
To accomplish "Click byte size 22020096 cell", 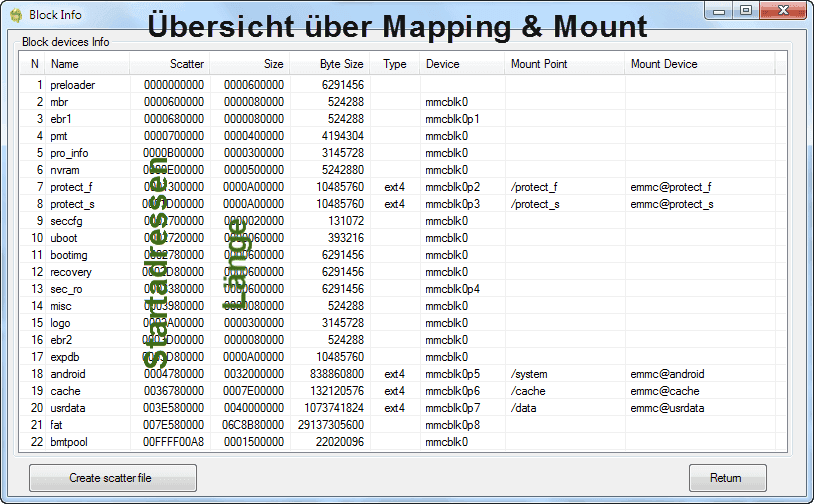I will (340, 442).
